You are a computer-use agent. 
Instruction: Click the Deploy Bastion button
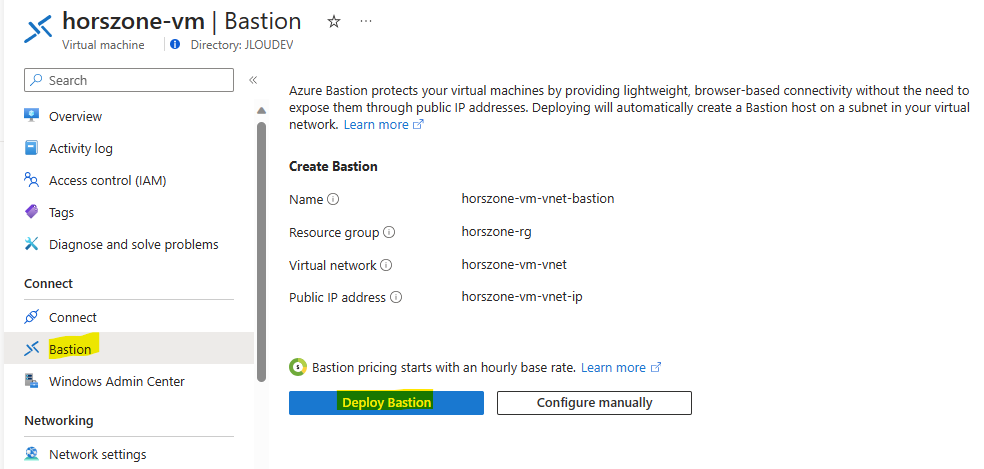[x=386, y=402]
